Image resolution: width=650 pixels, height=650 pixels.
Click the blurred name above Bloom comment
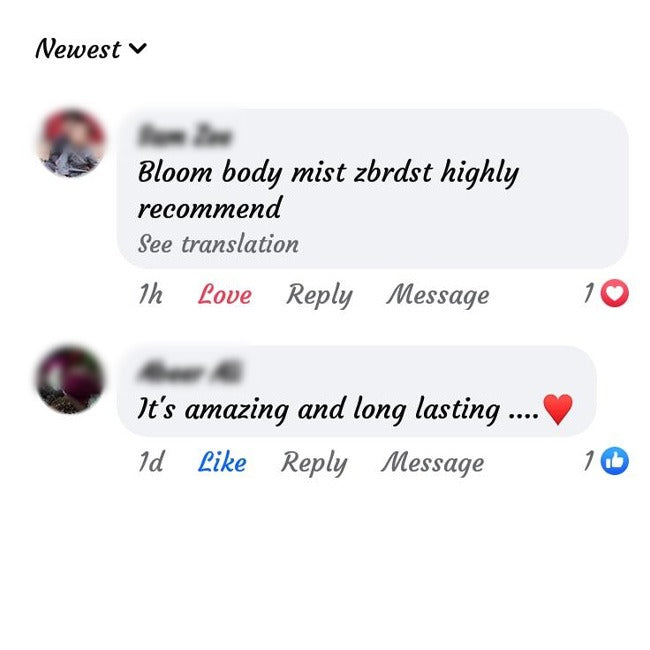point(184,135)
